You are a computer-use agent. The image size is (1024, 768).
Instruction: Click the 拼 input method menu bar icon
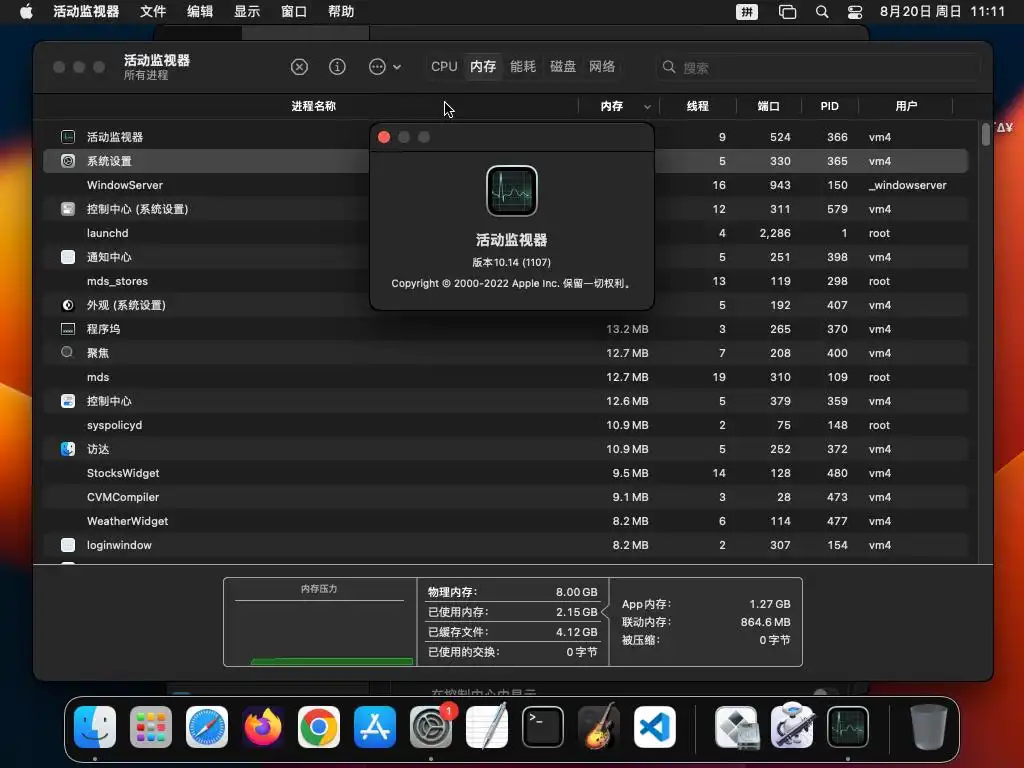[x=747, y=12]
